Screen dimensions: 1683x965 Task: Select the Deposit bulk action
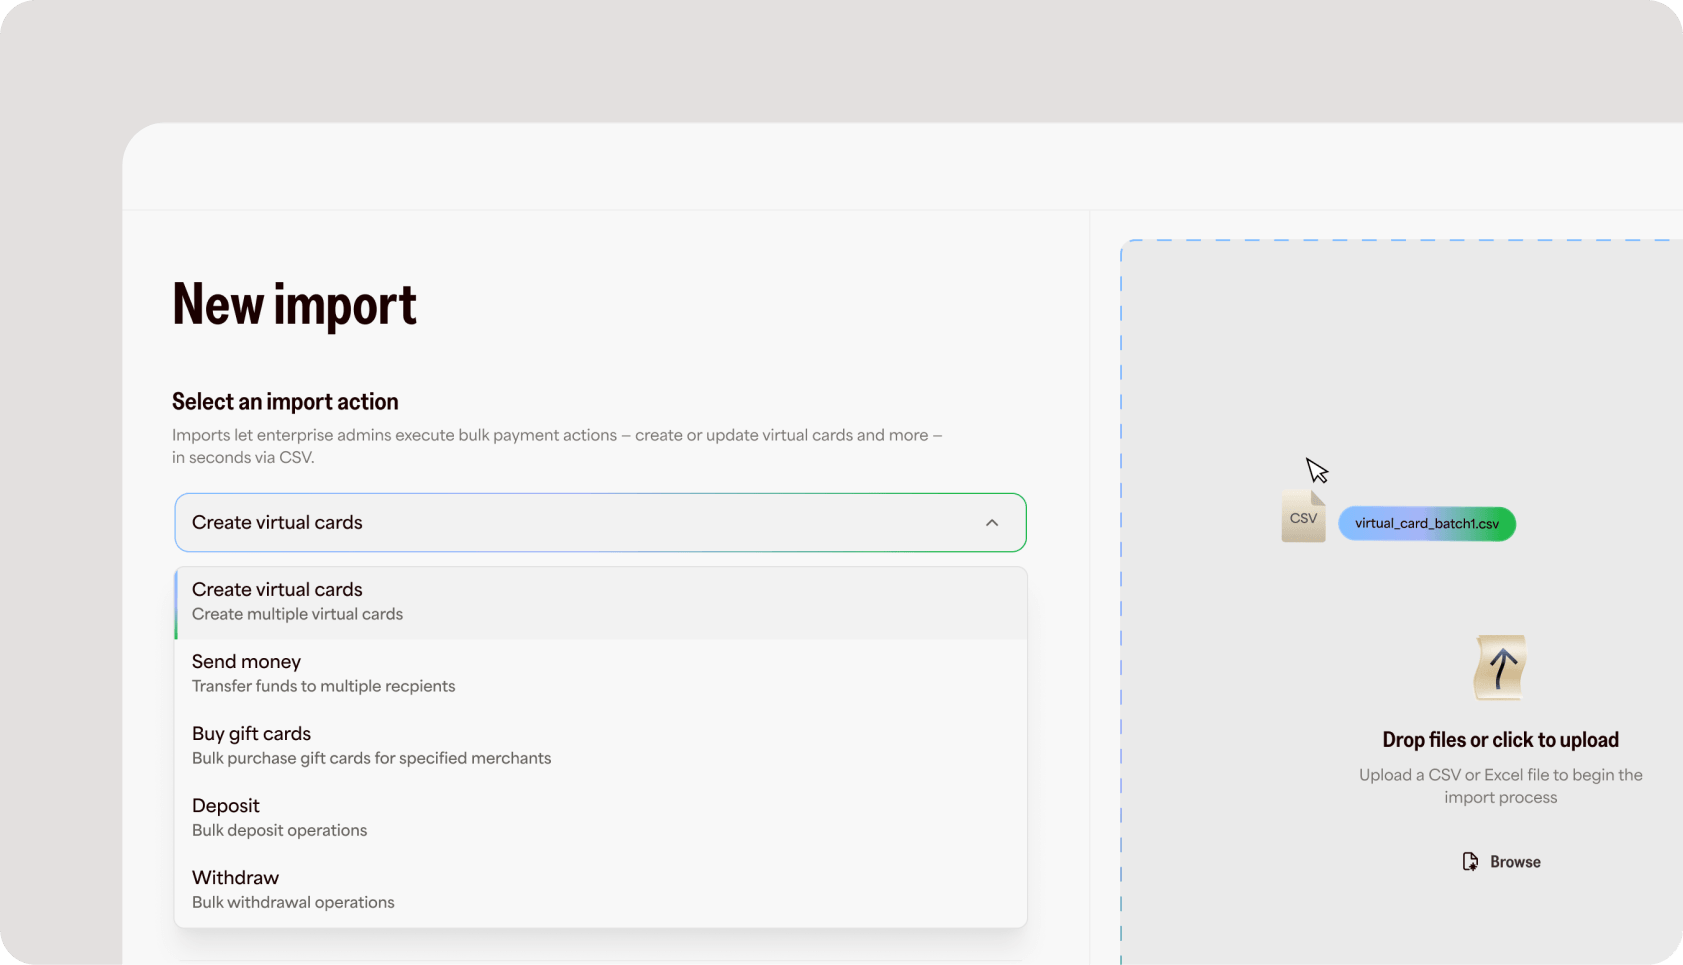pyautogui.click(x=600, y=819)
